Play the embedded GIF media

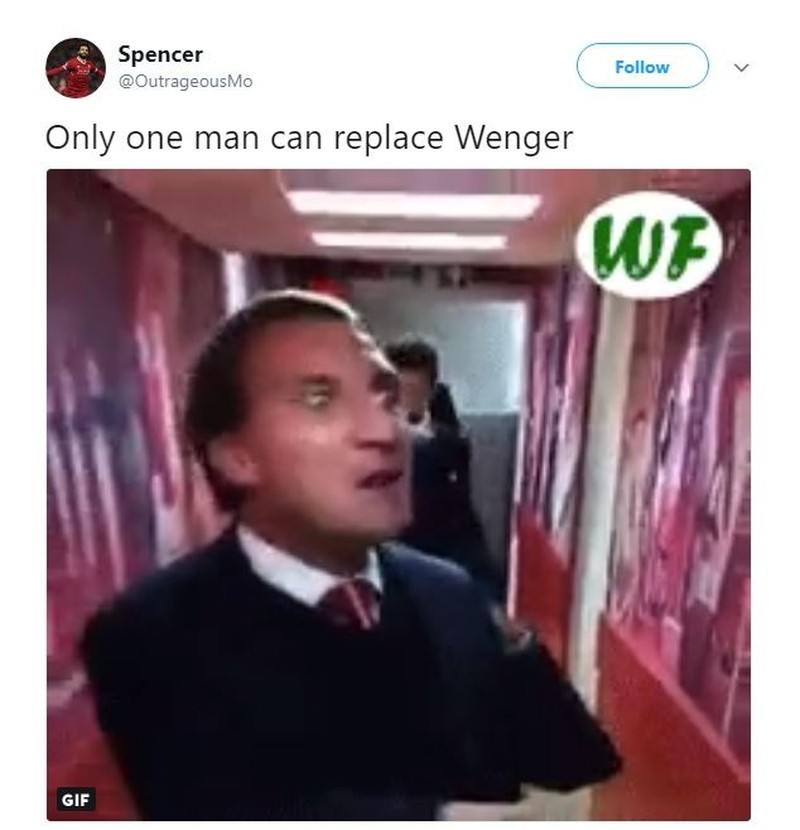[x=398, y=495]
